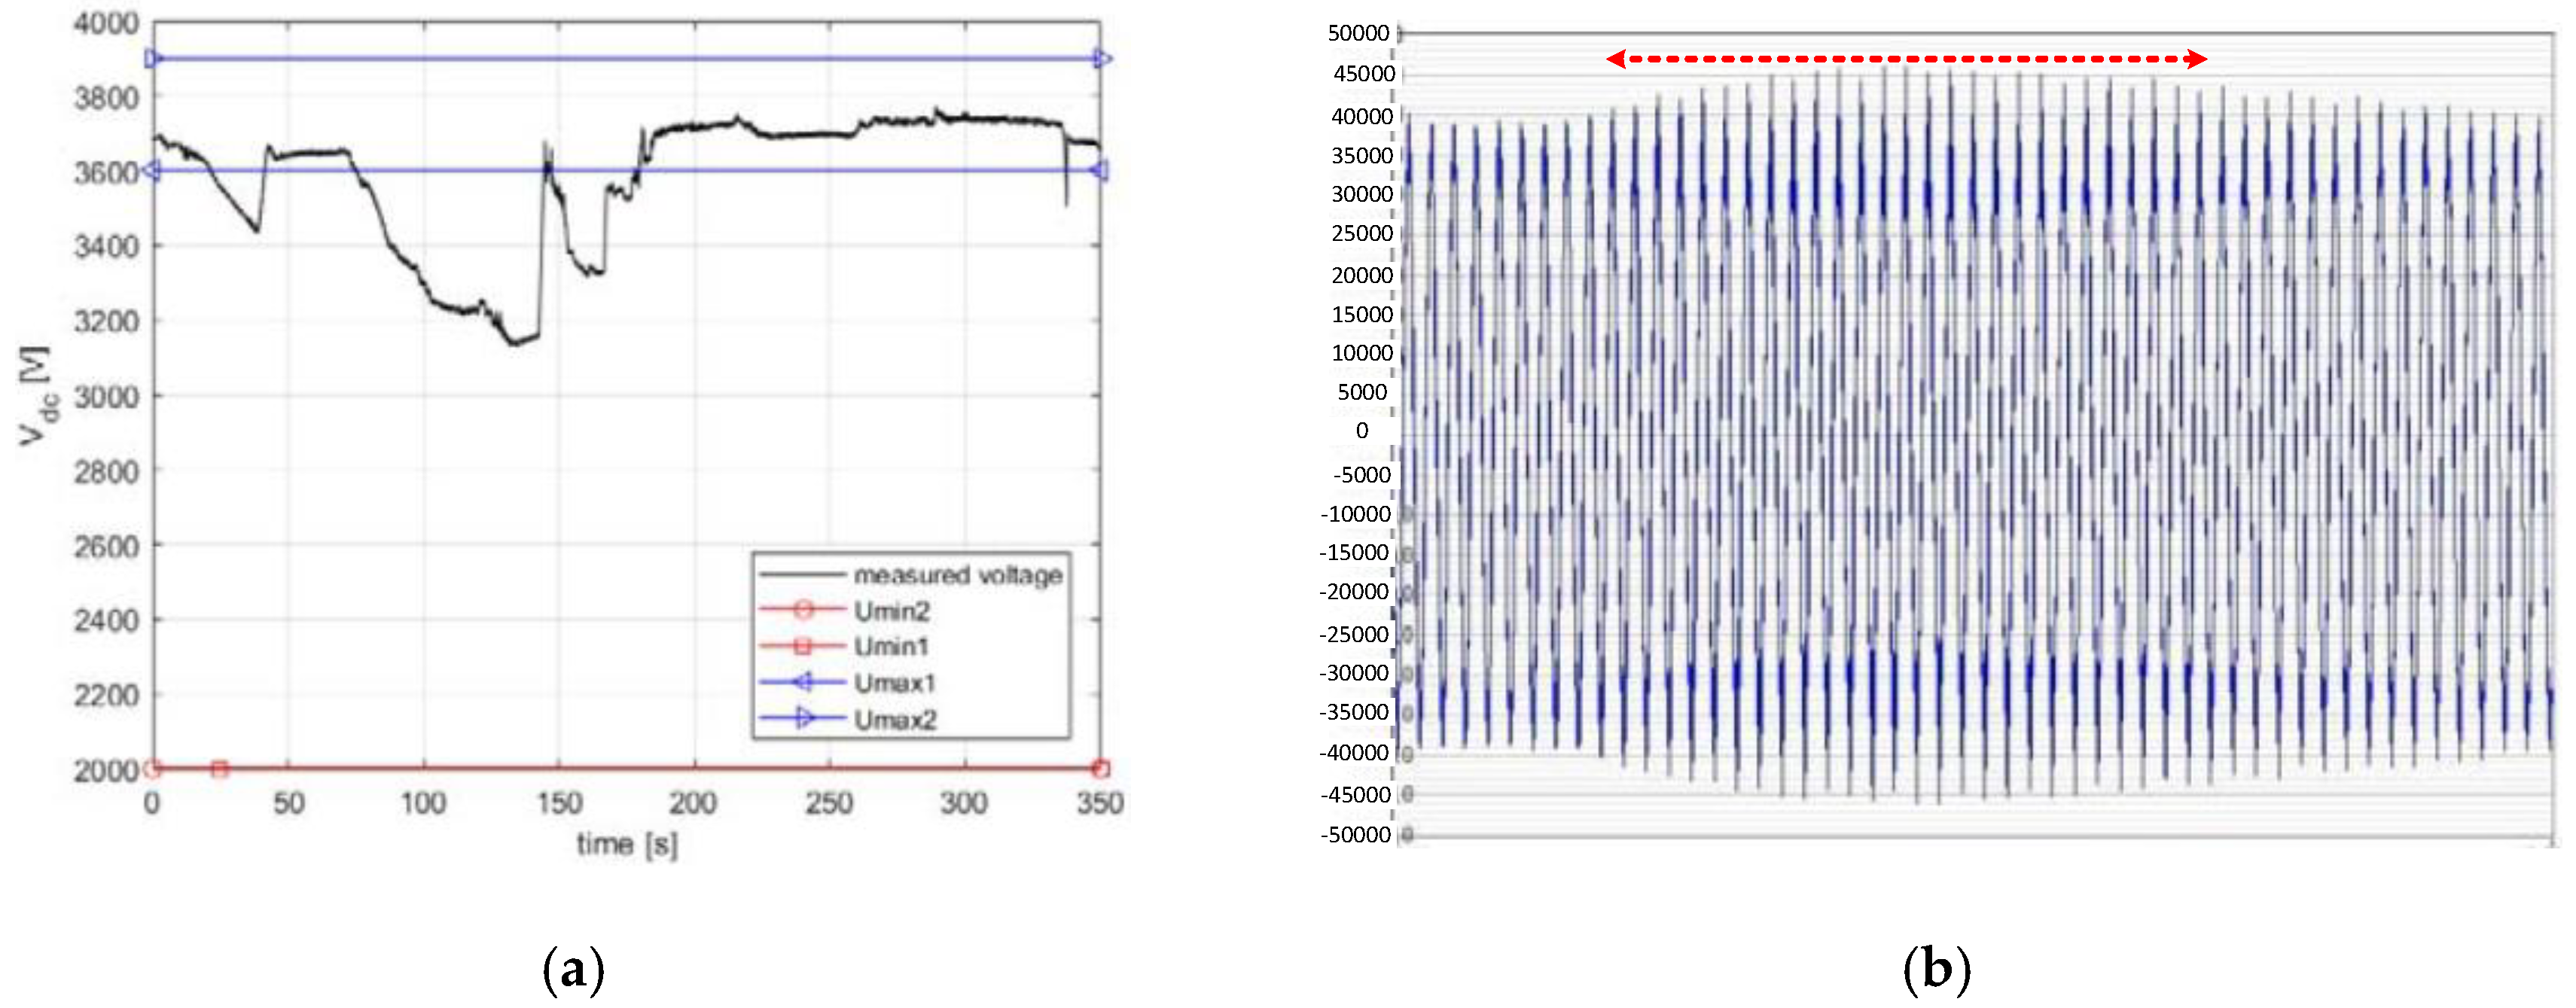Image resolution: width=2576 pixels, height=1008 pixels.
Task: Click the 0 label on right chart axis
Action: pos(1362,431)
